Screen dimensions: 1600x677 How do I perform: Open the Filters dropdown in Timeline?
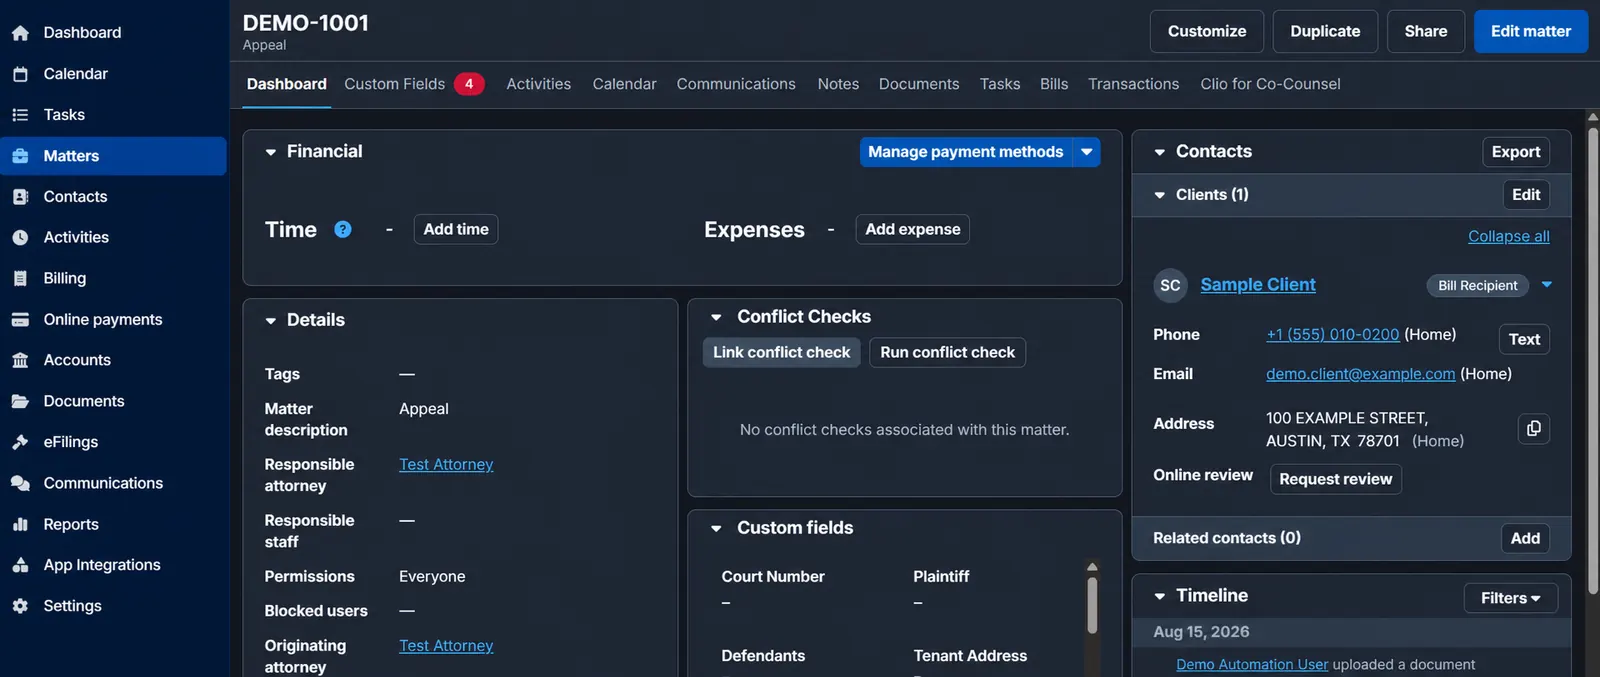click(x=1511, y=598)
